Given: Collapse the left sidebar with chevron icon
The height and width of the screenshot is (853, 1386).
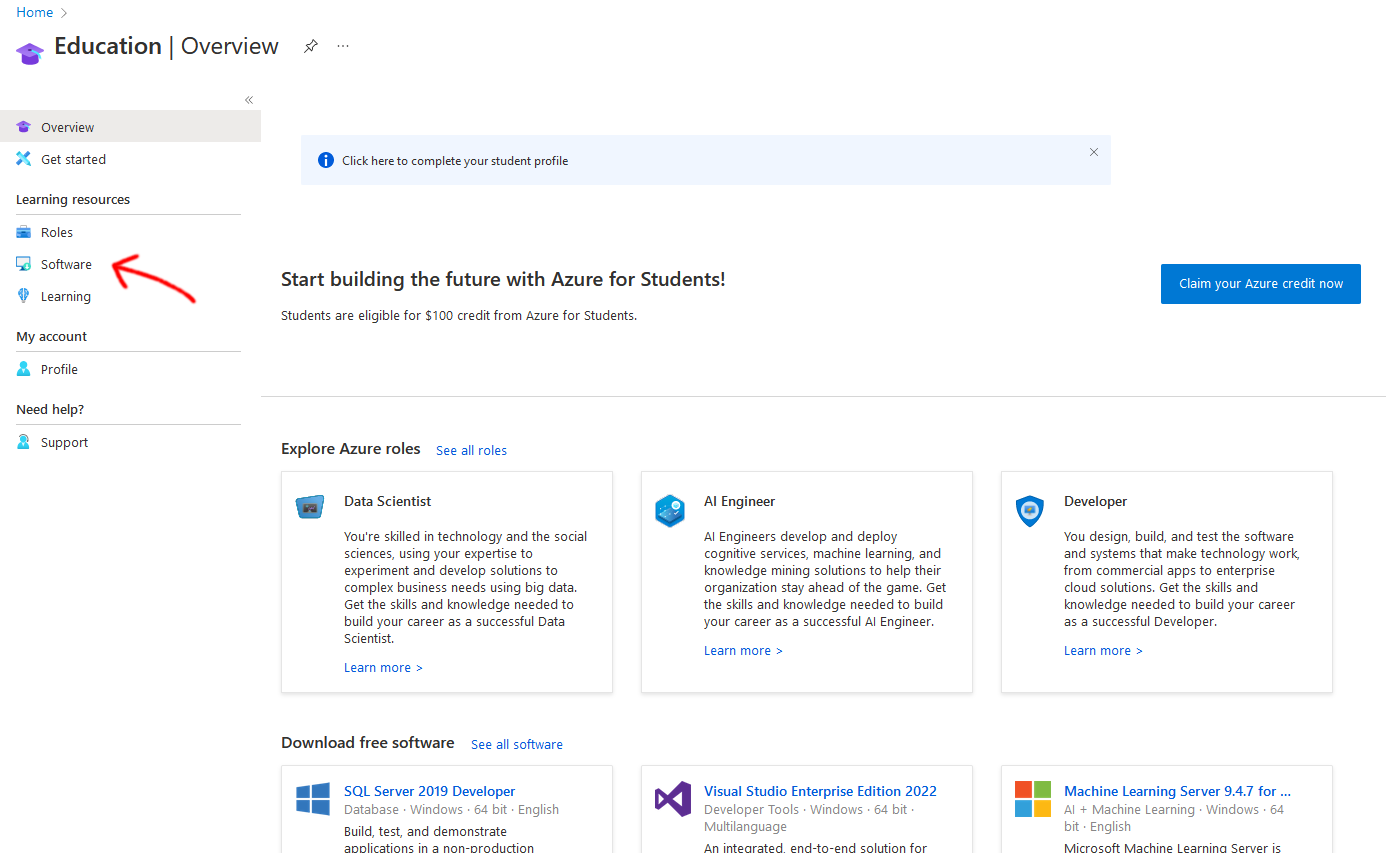Looking at the screenshot, I should (249, 100).
